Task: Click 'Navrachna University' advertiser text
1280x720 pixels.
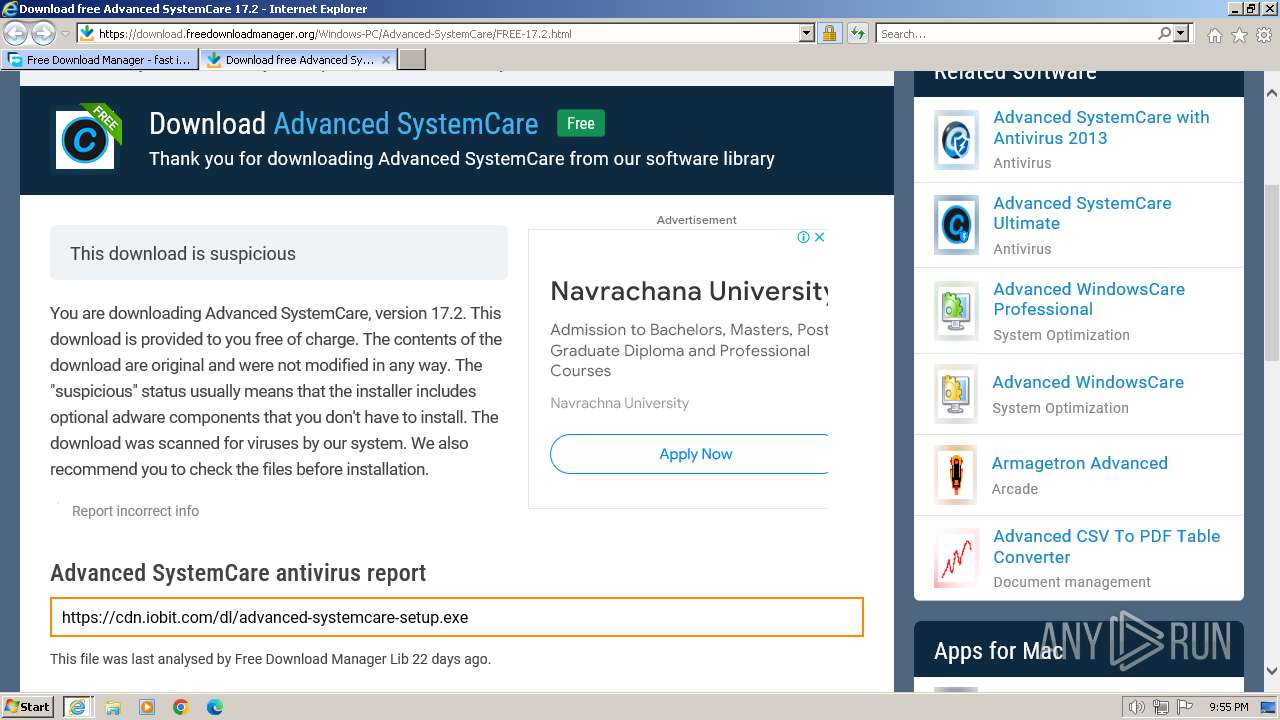Action: pos(619,403)
